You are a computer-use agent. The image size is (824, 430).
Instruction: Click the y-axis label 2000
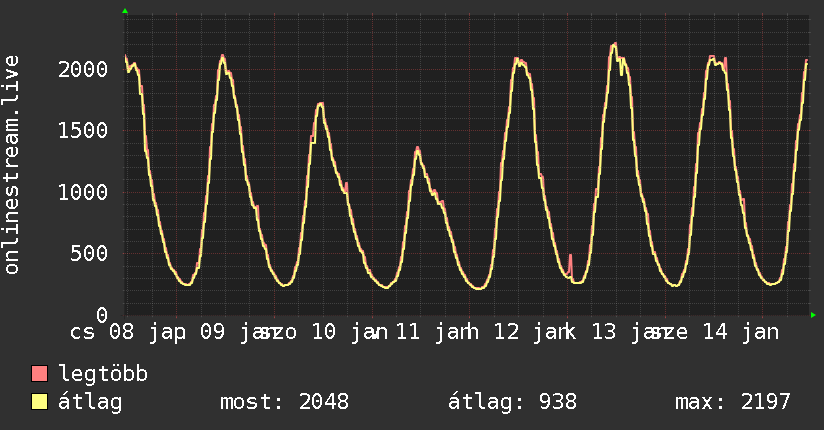(x=83, y=69)
